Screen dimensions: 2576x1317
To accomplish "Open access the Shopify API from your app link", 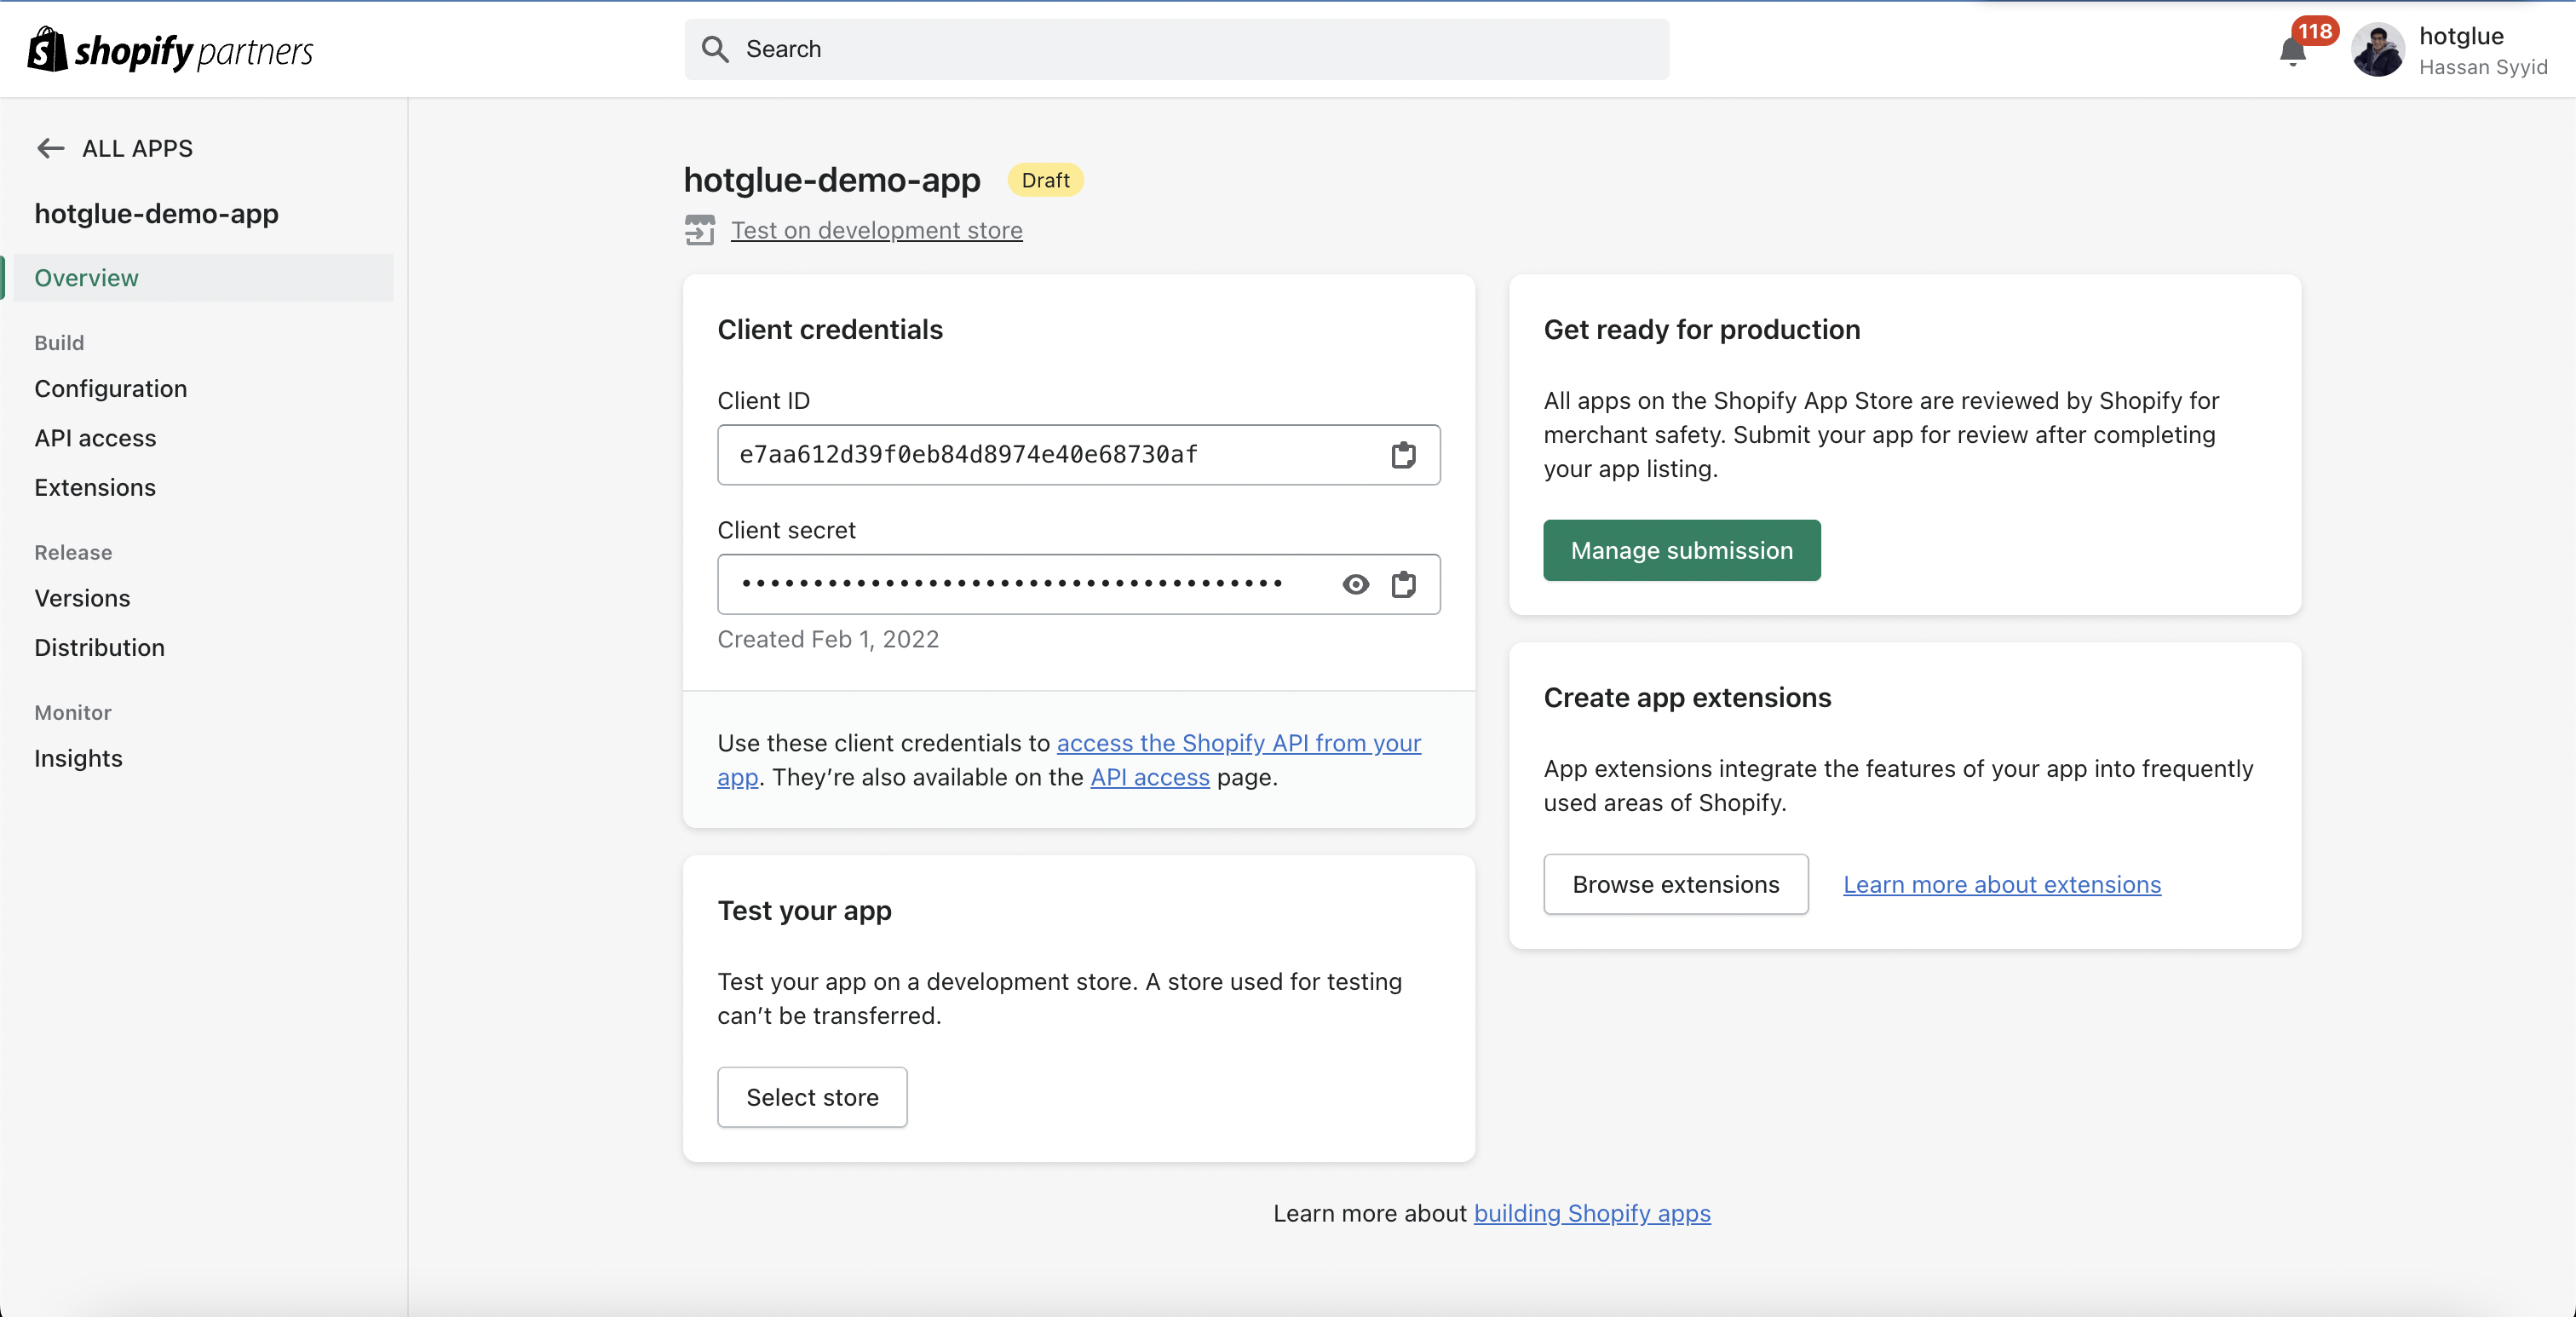I will (1238, 743).
